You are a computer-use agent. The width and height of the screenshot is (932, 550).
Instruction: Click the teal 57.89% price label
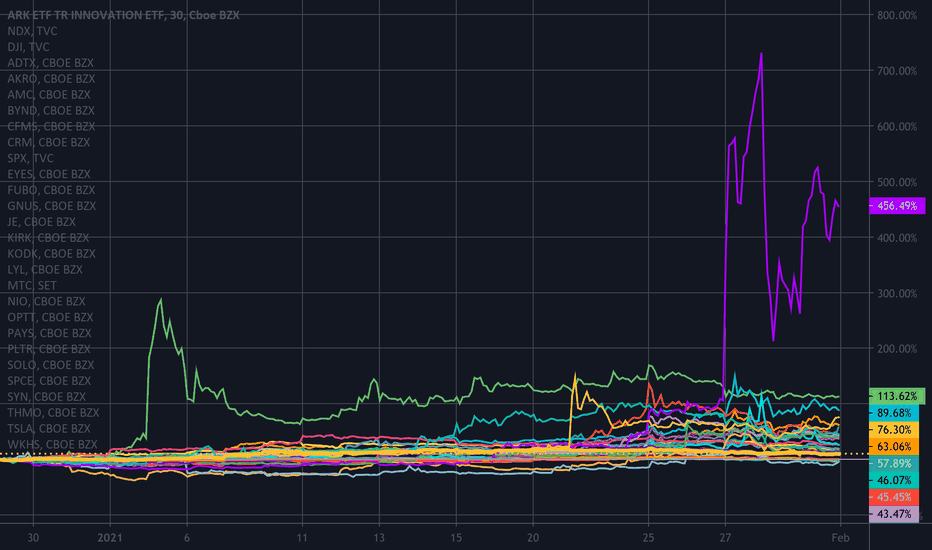point(894,463)
